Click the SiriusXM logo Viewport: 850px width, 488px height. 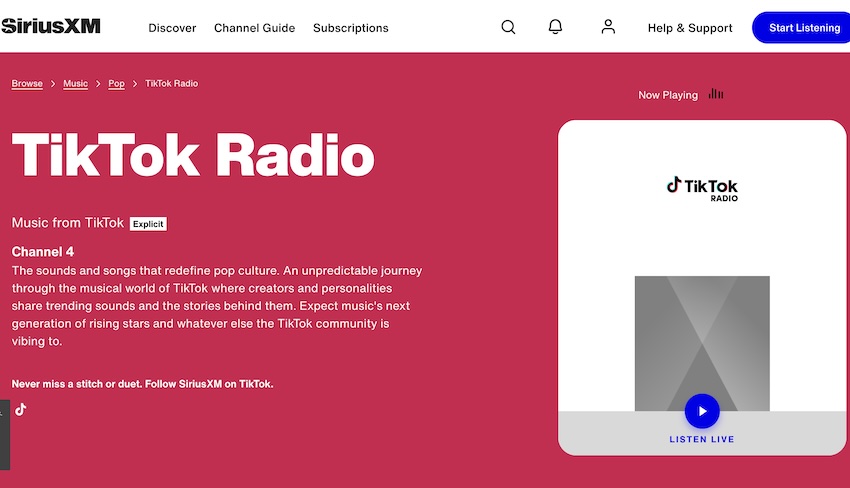tap(50, 27)
